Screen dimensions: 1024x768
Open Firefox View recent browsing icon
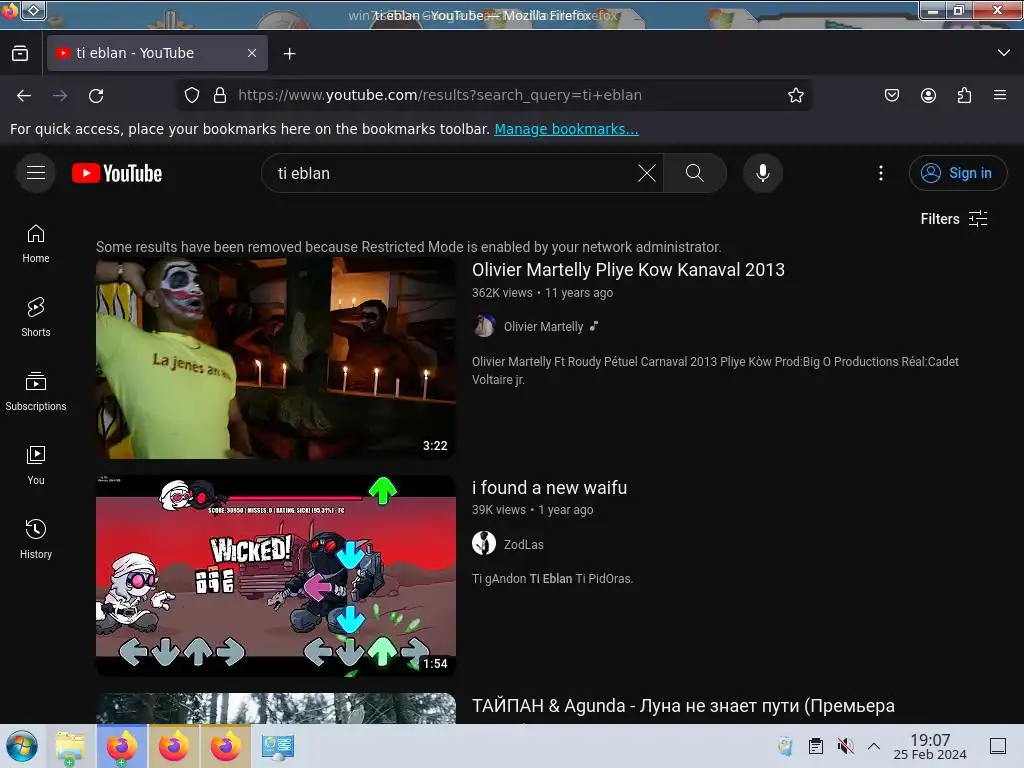coord(20,54)
